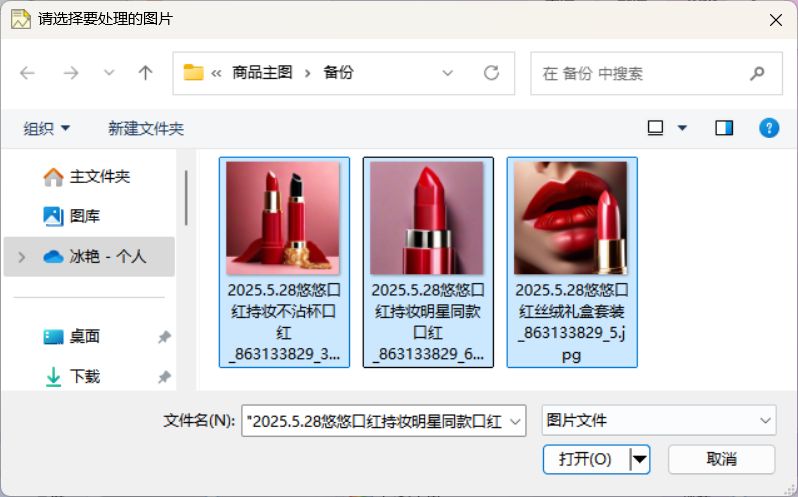Image resolution: width=798 pixels, height=497 pixels.
Task: Click the dialog title icon
Action: click(21, 19)
